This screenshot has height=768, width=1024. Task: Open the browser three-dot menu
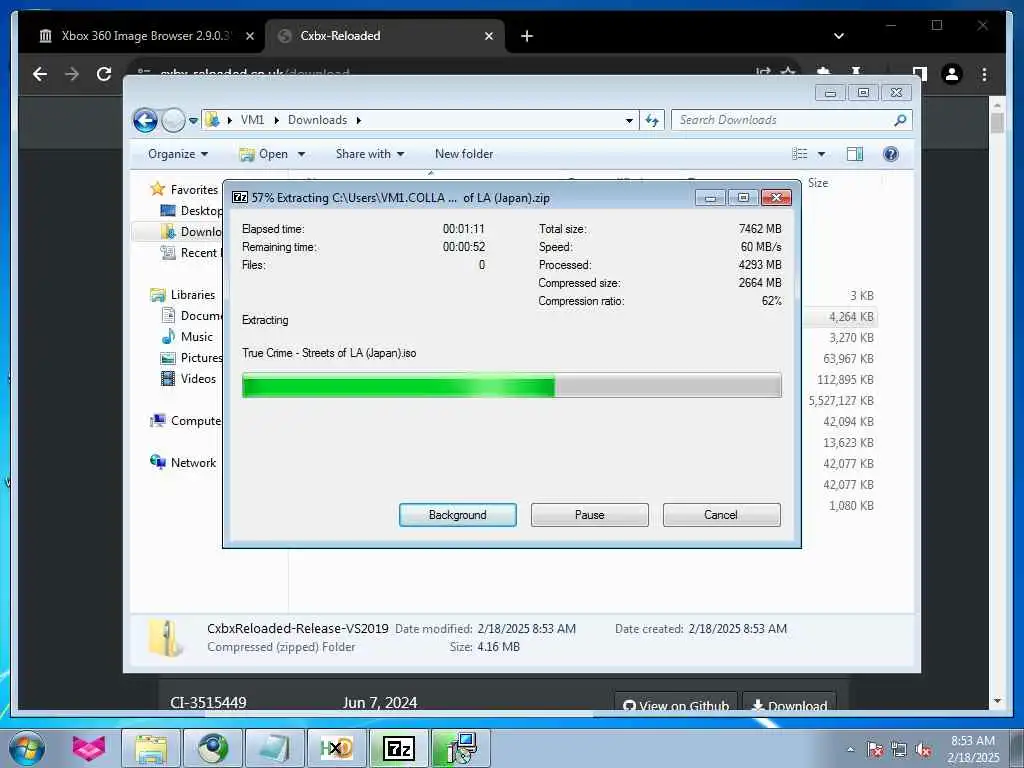pos(984,74)
